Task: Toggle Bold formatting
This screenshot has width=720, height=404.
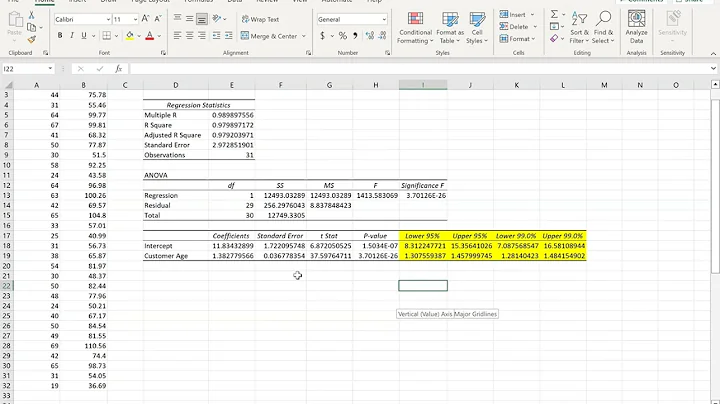Action: coord(60,35)
